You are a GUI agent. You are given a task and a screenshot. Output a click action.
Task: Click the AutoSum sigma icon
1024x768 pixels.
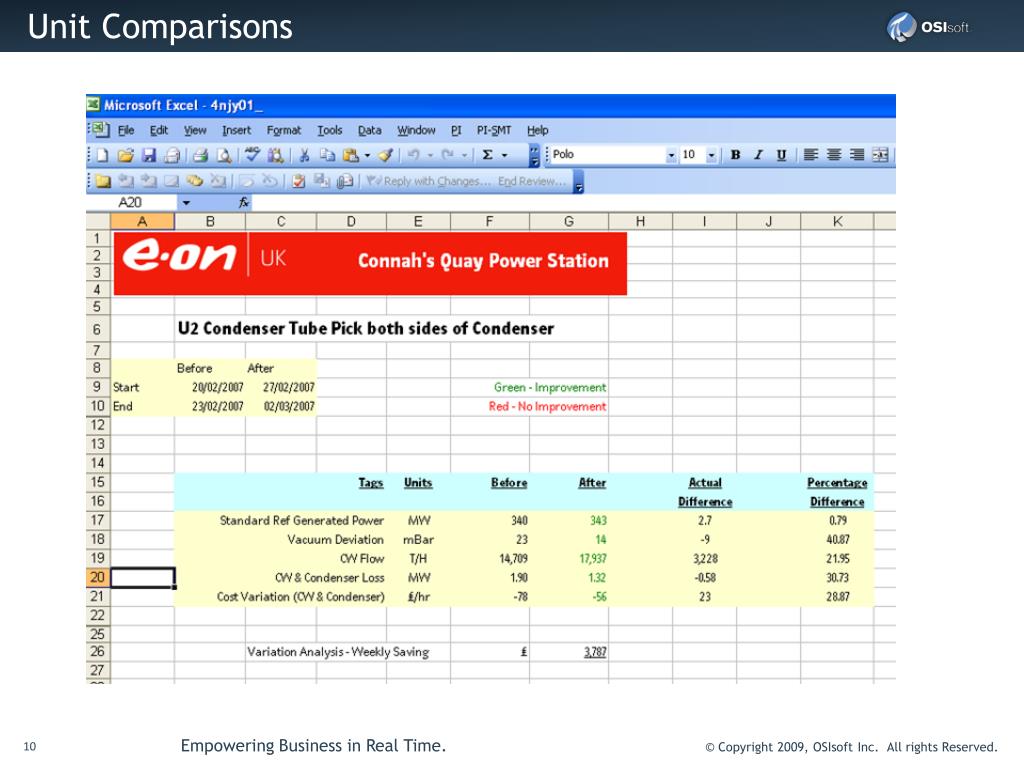[487, 155]
